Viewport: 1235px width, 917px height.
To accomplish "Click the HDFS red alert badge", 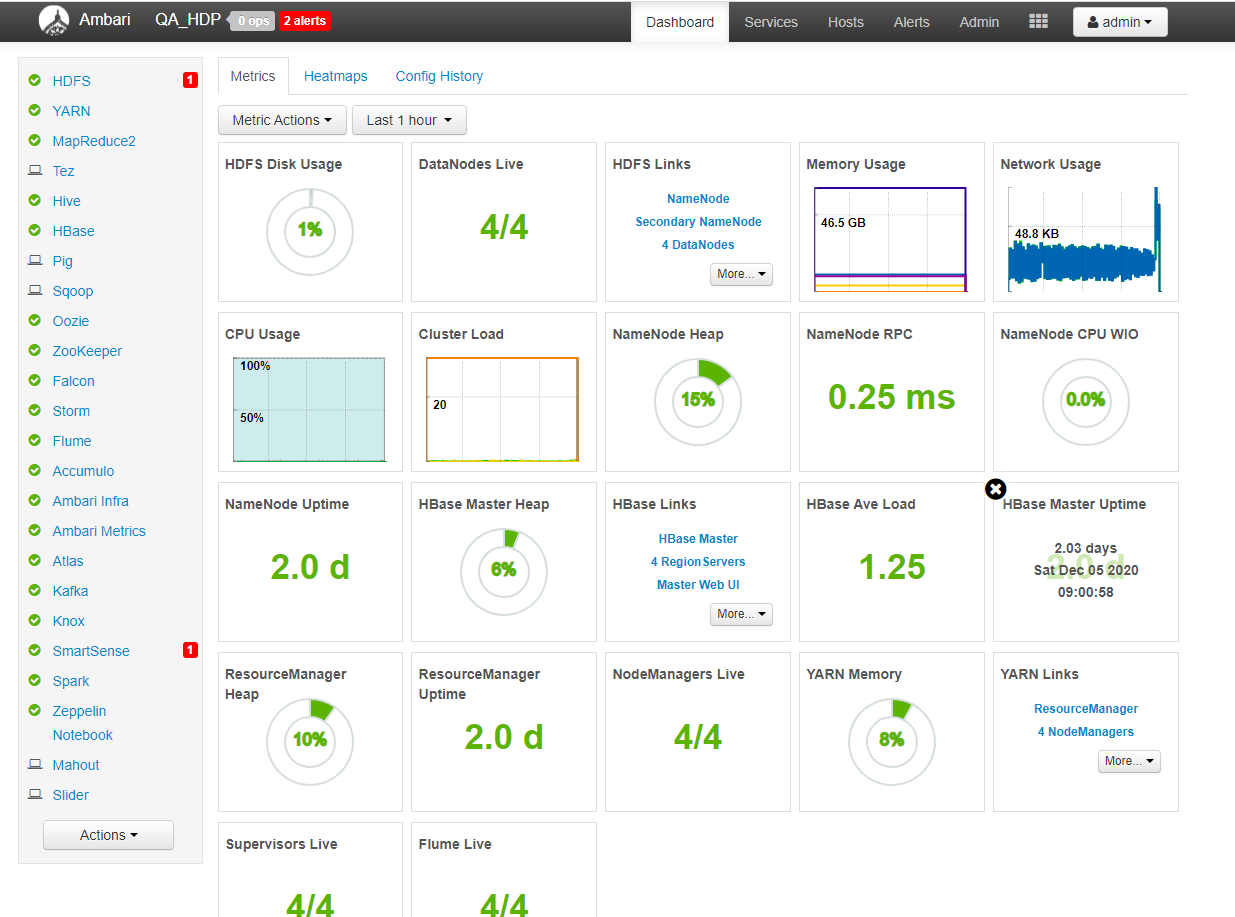I will coord(190,81).
